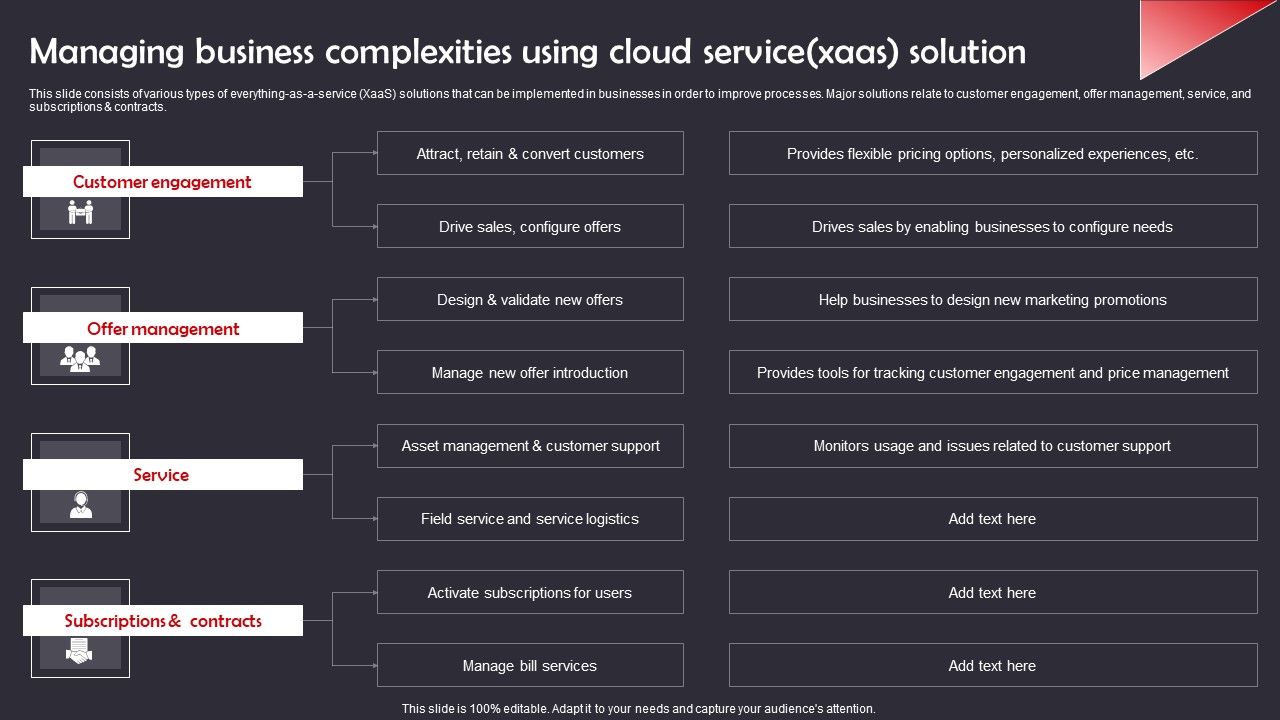Image resolution: width=1280 pixels, height=720 pixels.
Task: Select 'Field service and service logistics' box
Action: click(x=530, y=519)
